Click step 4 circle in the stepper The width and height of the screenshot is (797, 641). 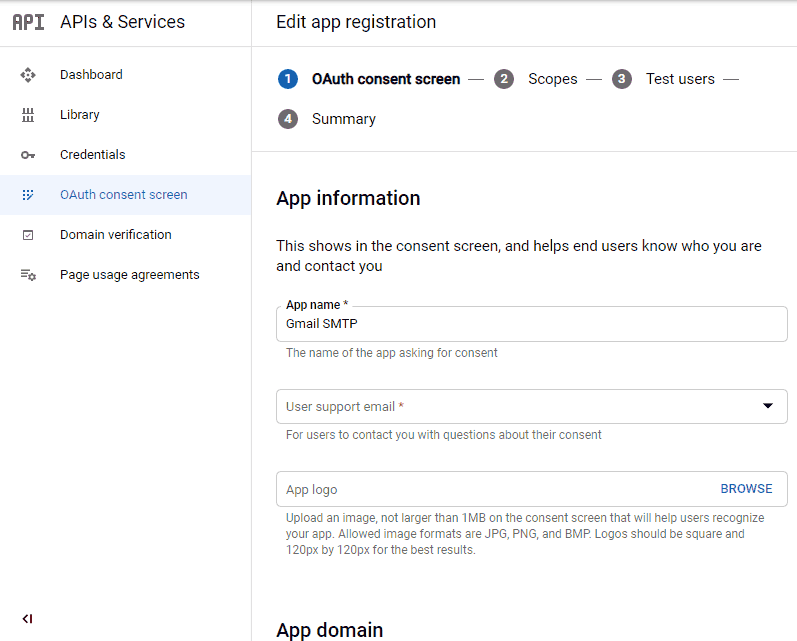pyautogui.click(x=288, y=119)
